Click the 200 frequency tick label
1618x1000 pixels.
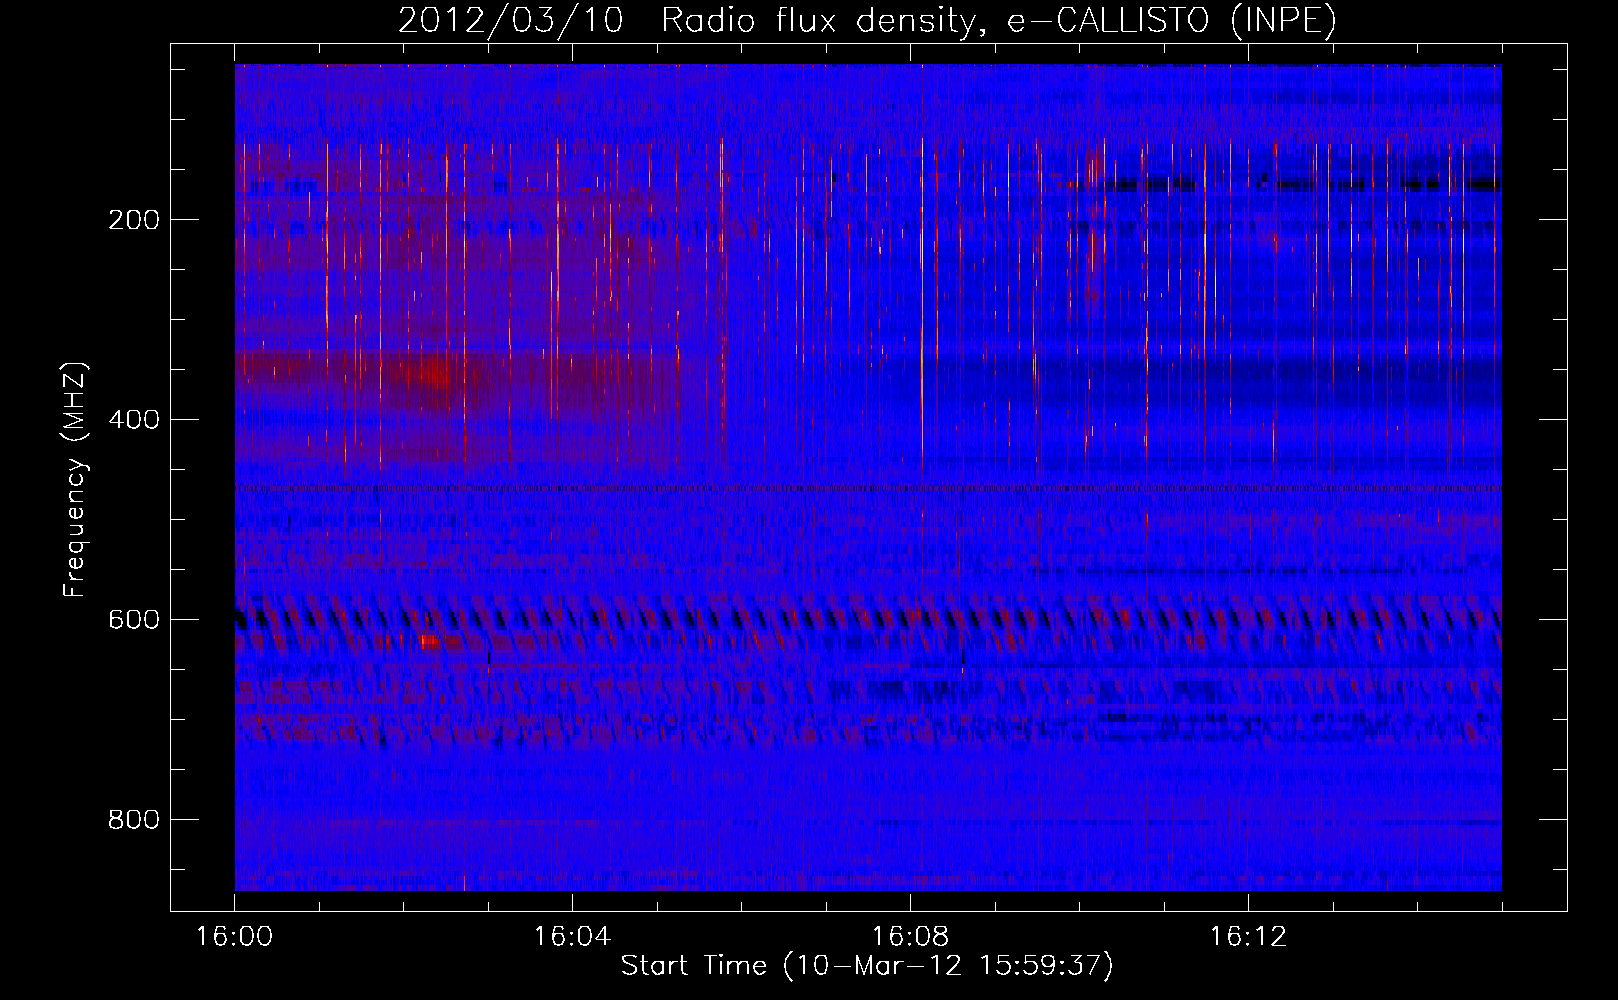point(134,220)
